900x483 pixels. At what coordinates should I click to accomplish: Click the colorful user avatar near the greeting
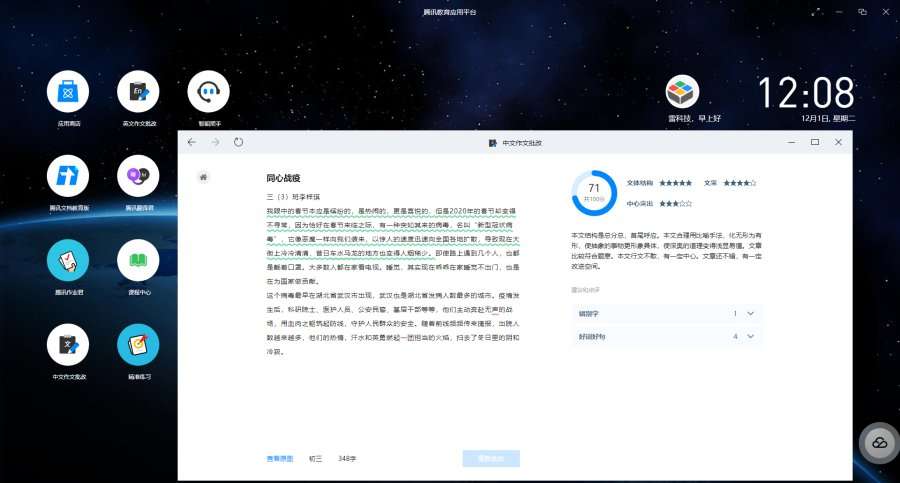[x=682, y=92]
